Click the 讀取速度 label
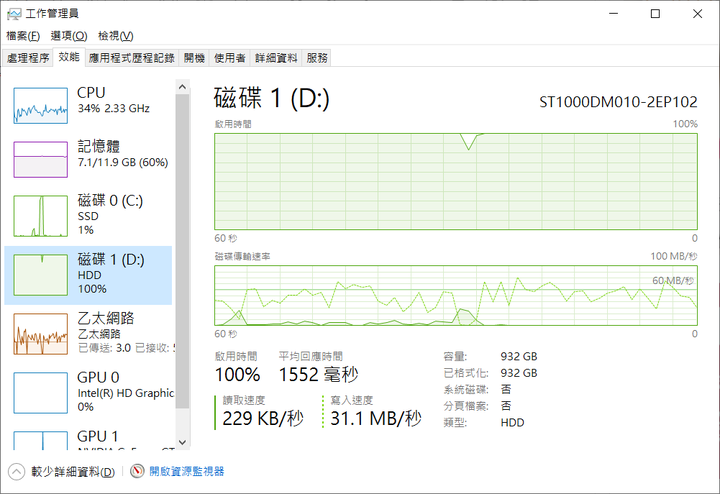Screen dimensions: 720x494 click(244, 400)
